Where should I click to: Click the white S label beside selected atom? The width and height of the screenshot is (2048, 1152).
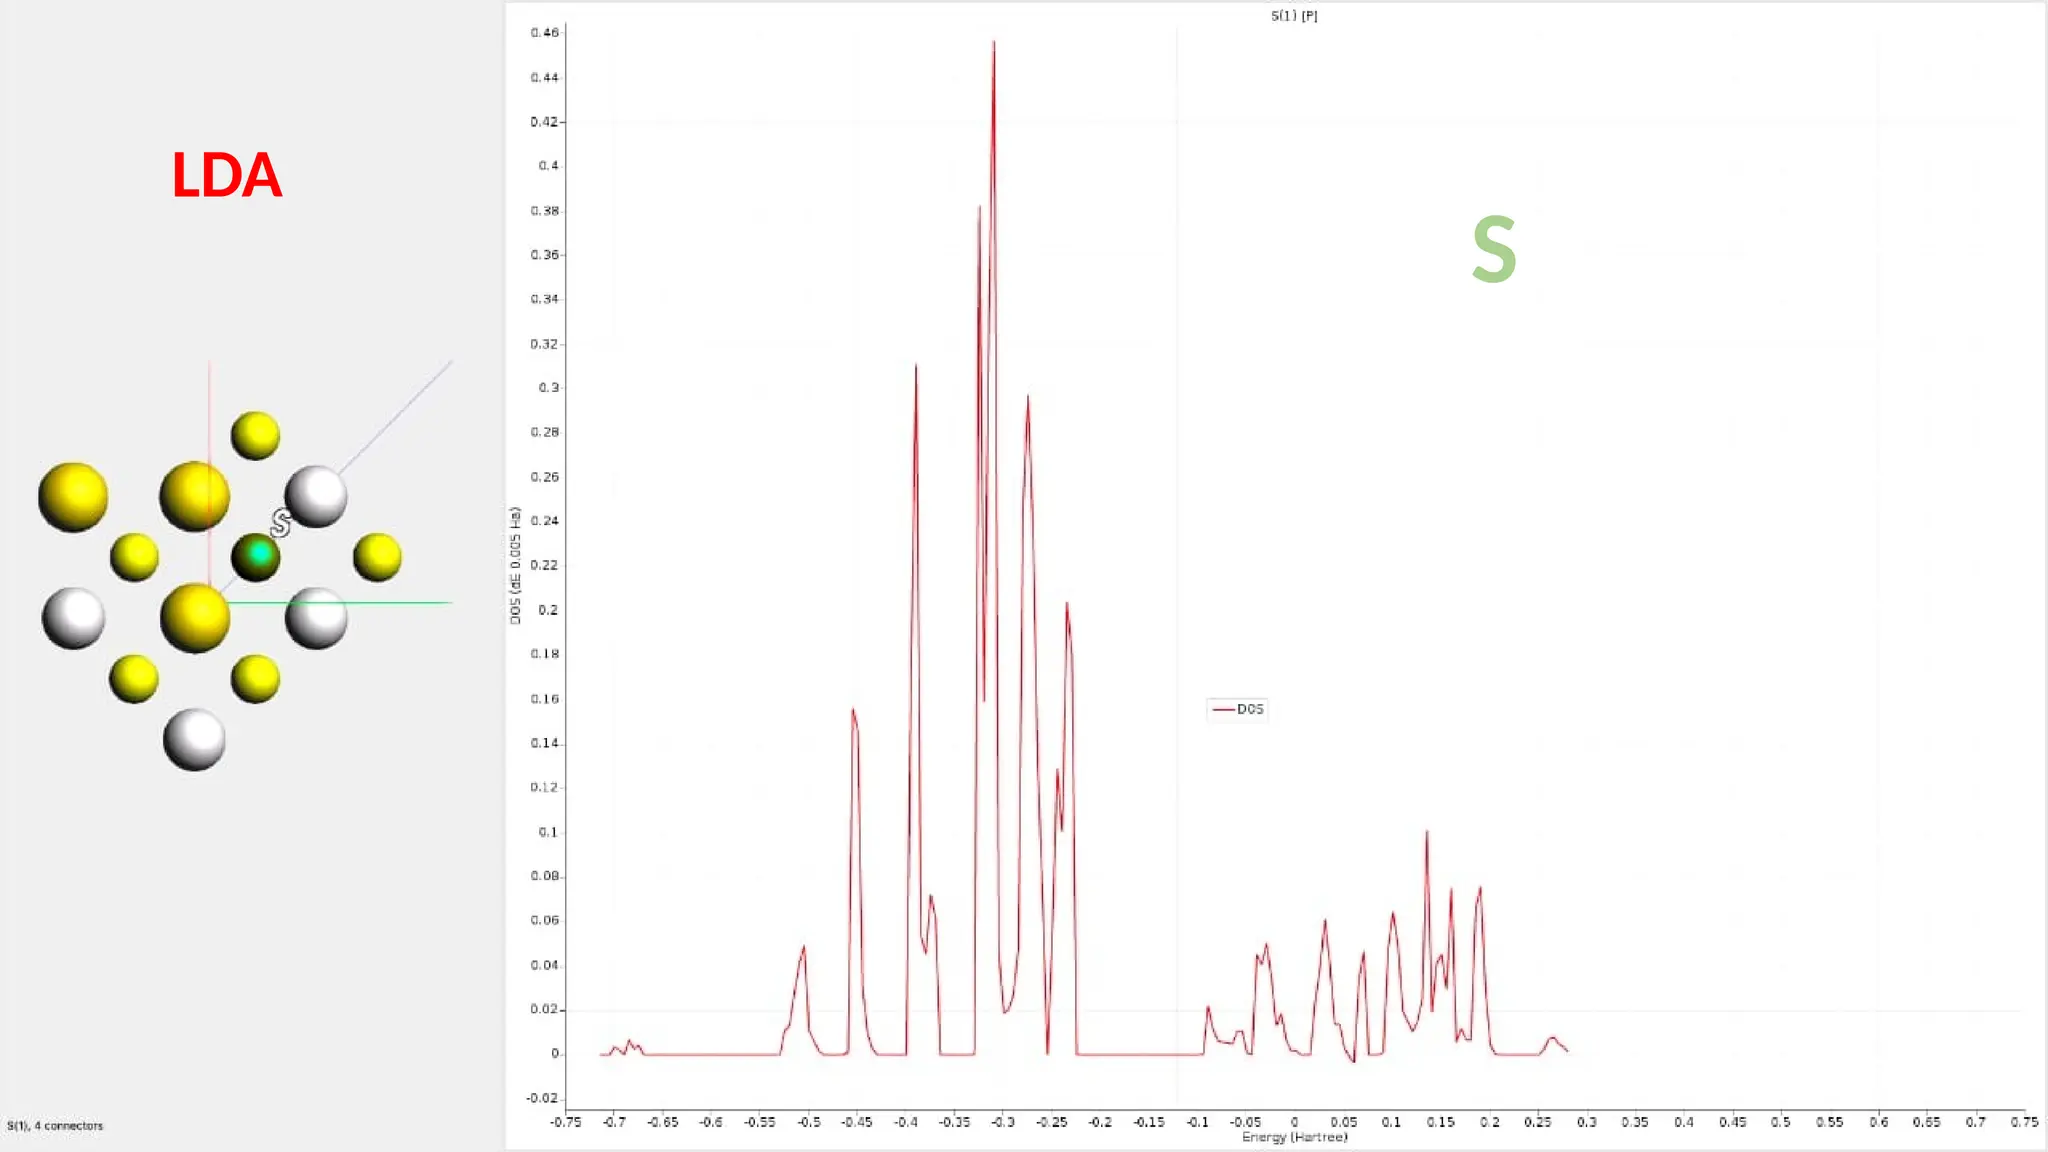(281, 523)
